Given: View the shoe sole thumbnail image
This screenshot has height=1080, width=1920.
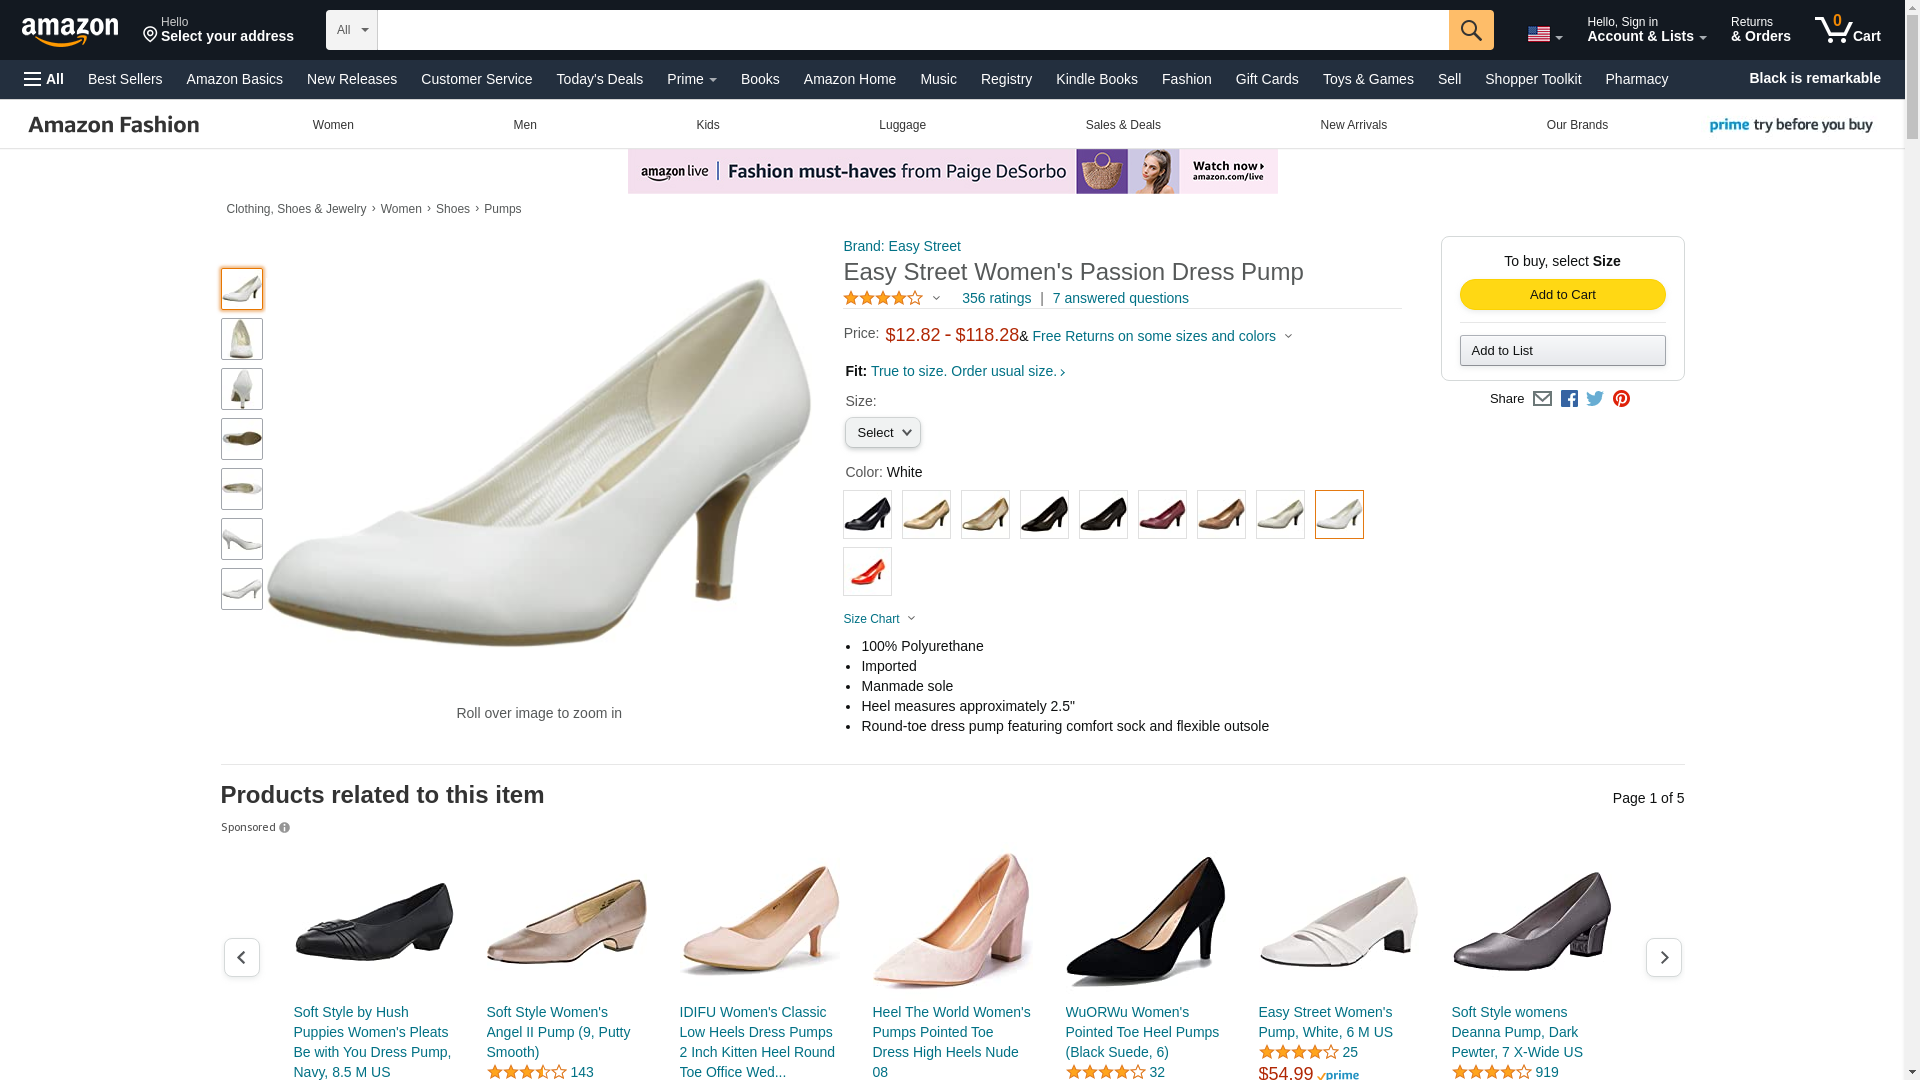Looking at the screenshot, I should [x=242, y=439].
